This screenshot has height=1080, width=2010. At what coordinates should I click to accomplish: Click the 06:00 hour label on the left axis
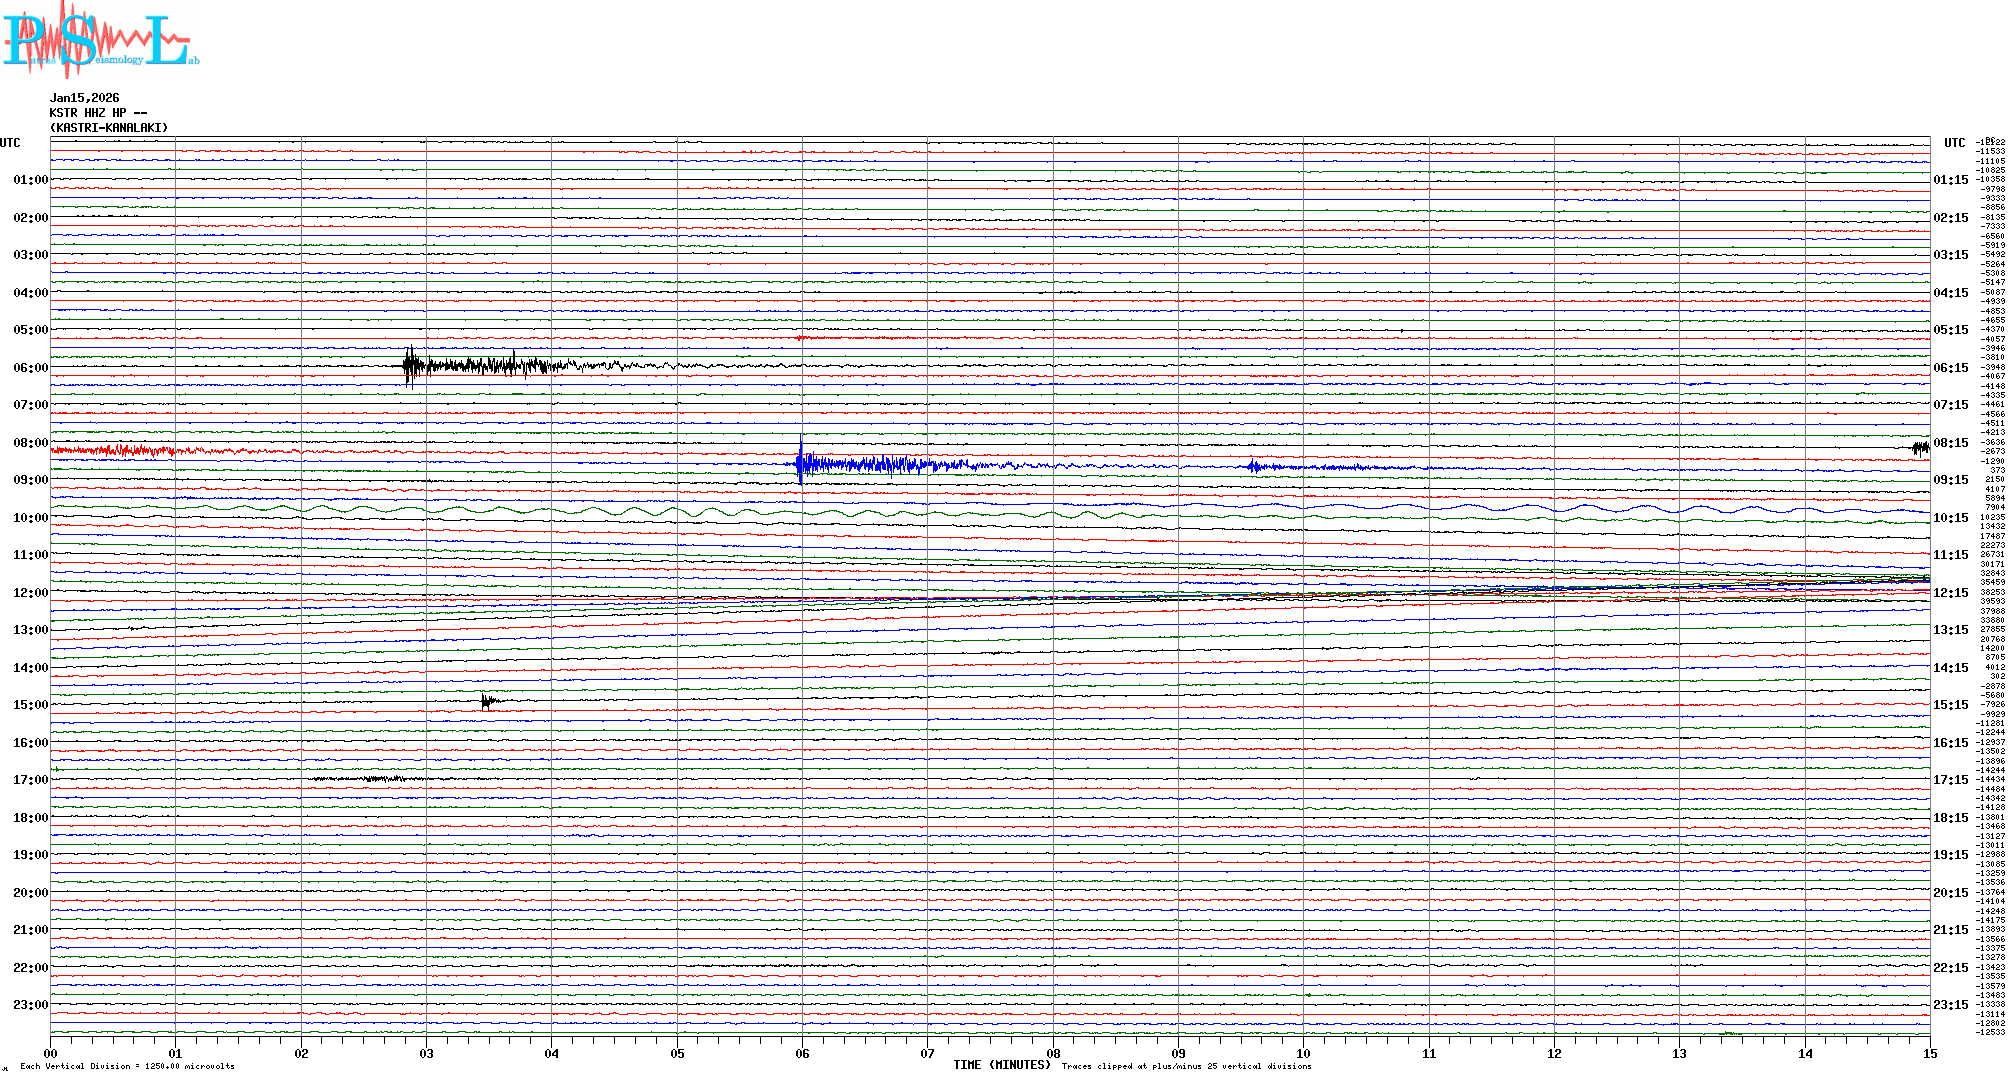pyautogui.click(x=30, y=368)
